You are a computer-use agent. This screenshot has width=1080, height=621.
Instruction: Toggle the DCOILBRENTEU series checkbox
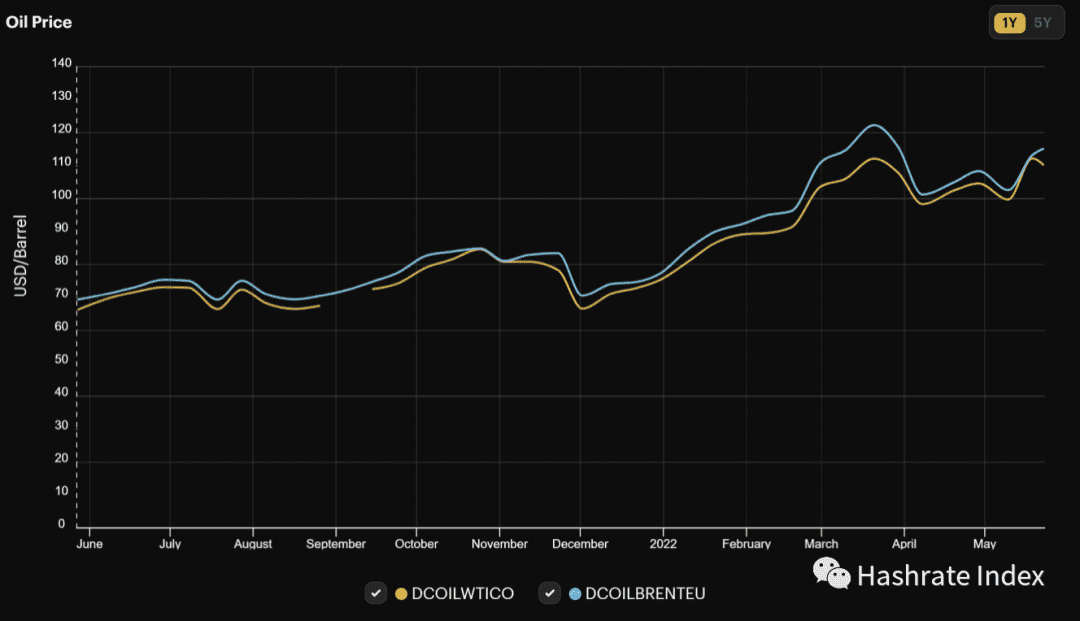click(x=550, y=593)
